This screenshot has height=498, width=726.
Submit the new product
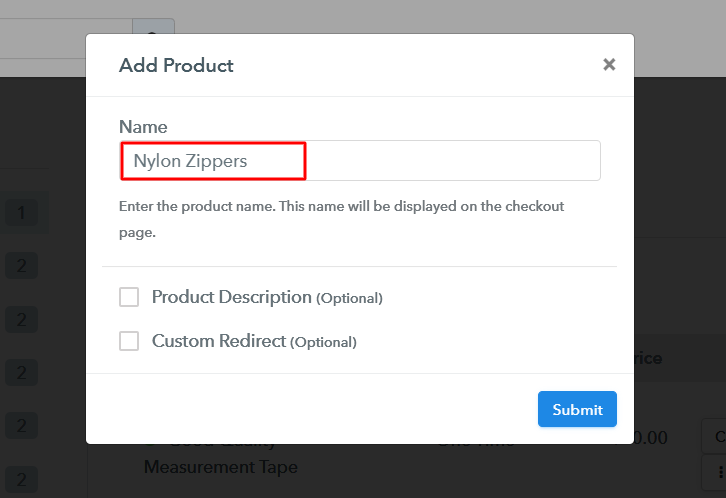[x=577, y=409]
